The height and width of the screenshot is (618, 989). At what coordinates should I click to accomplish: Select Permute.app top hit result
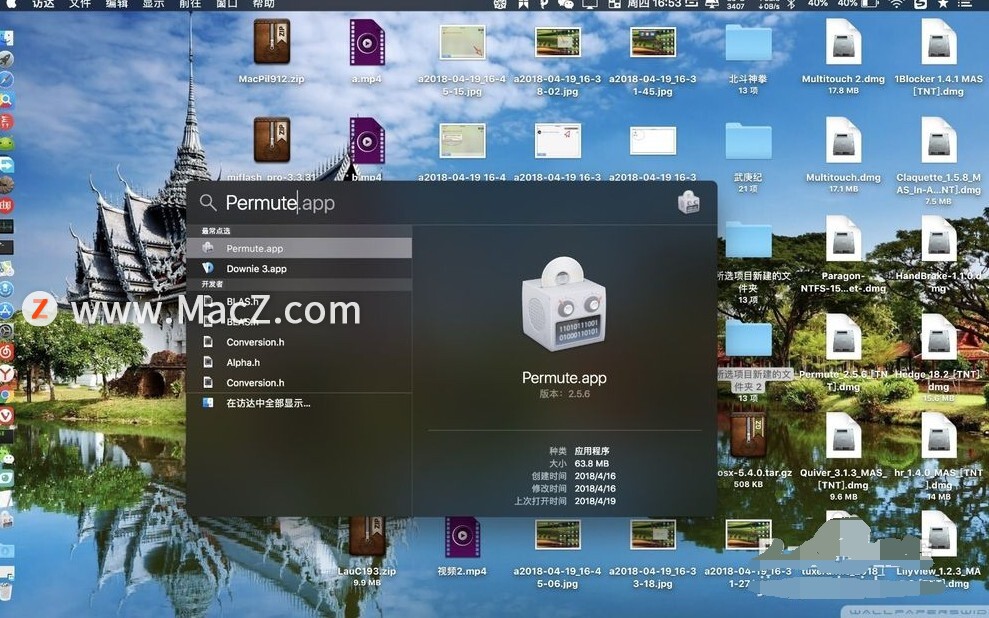coord(299,248)
